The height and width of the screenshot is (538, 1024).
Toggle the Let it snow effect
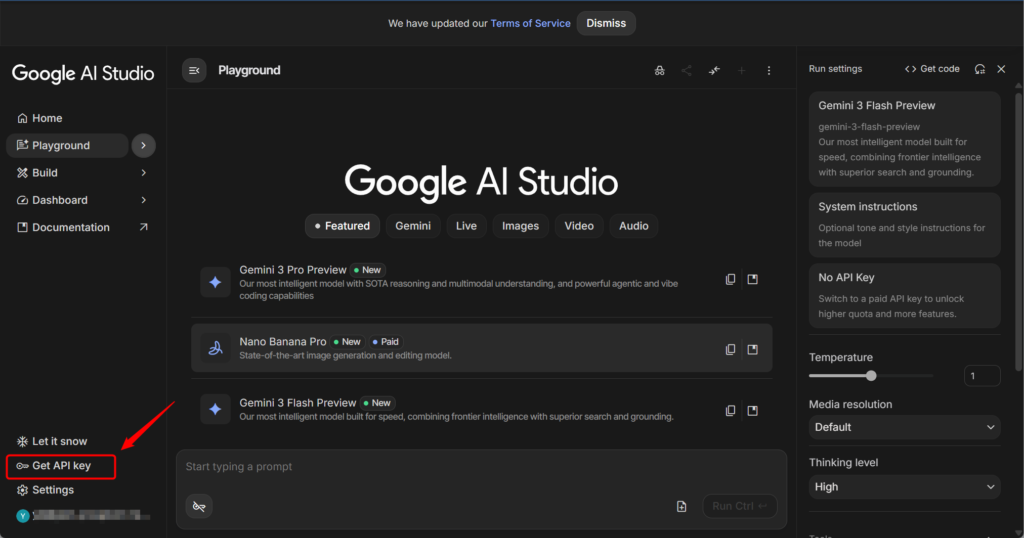point(60,441)
